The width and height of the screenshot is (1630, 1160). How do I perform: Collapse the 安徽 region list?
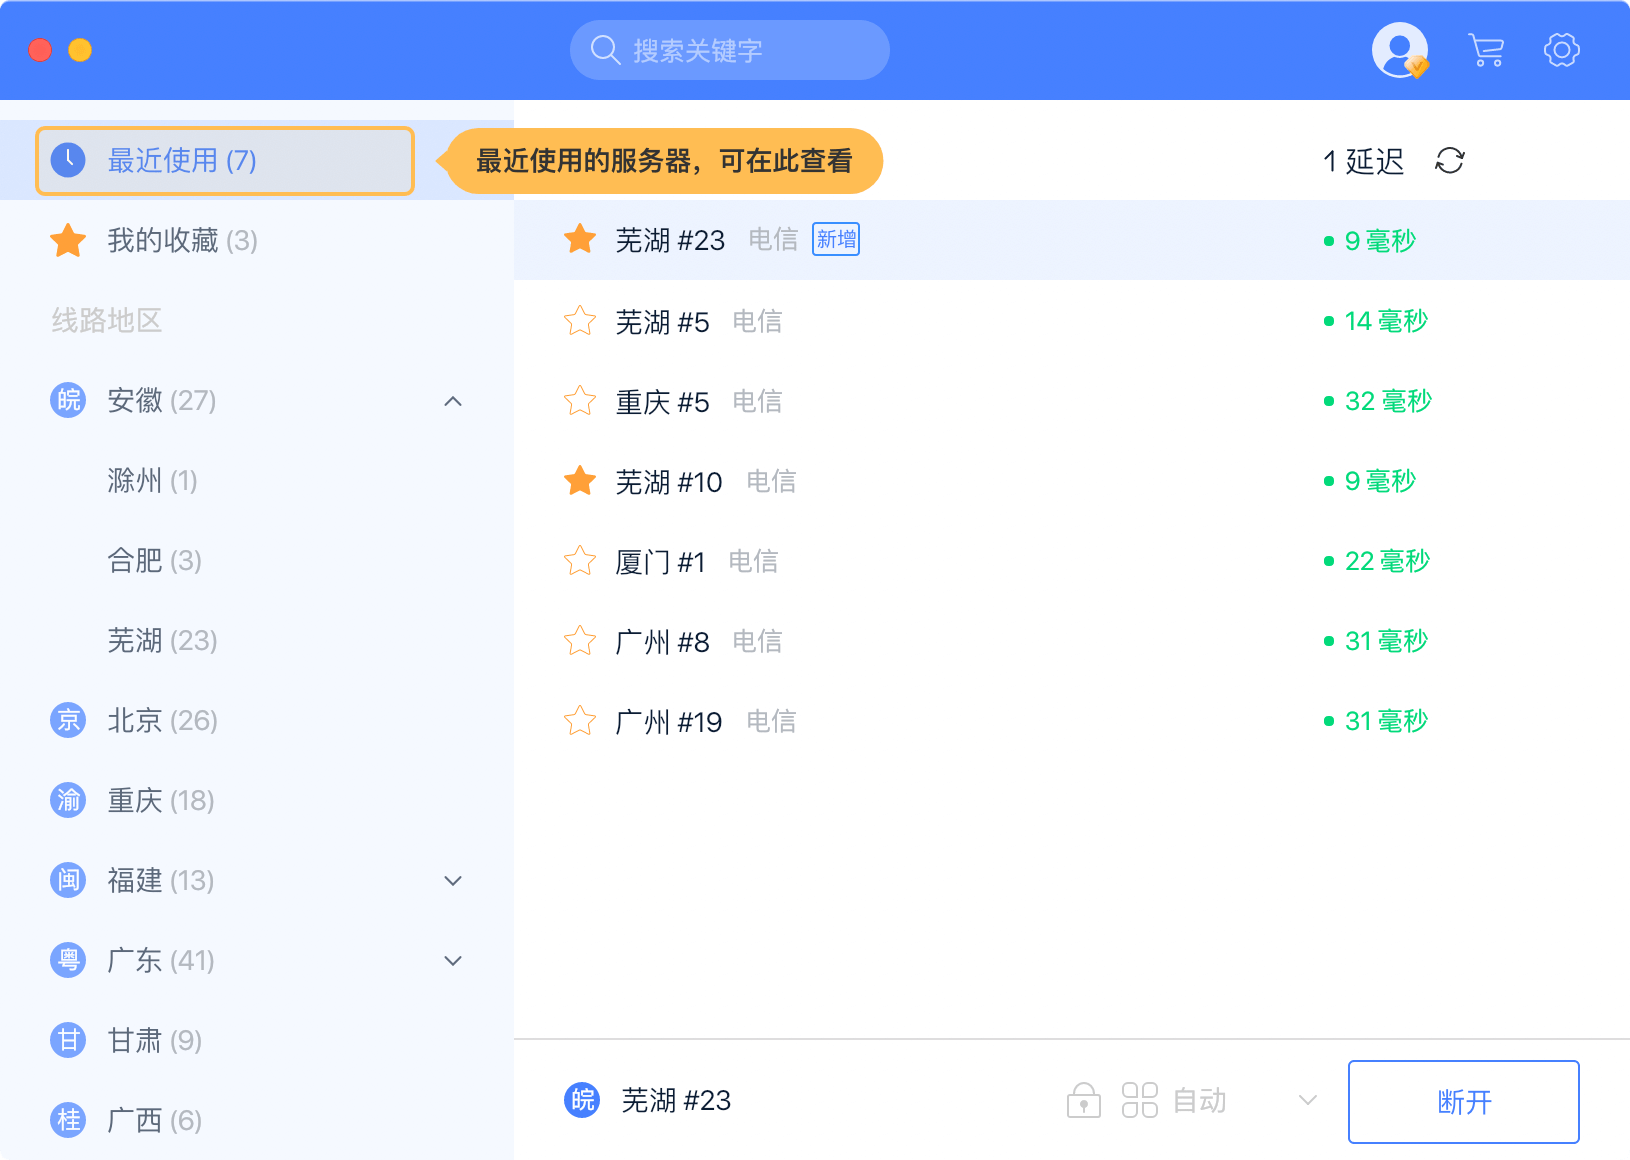pyautogui.click(x=453, y=401)
